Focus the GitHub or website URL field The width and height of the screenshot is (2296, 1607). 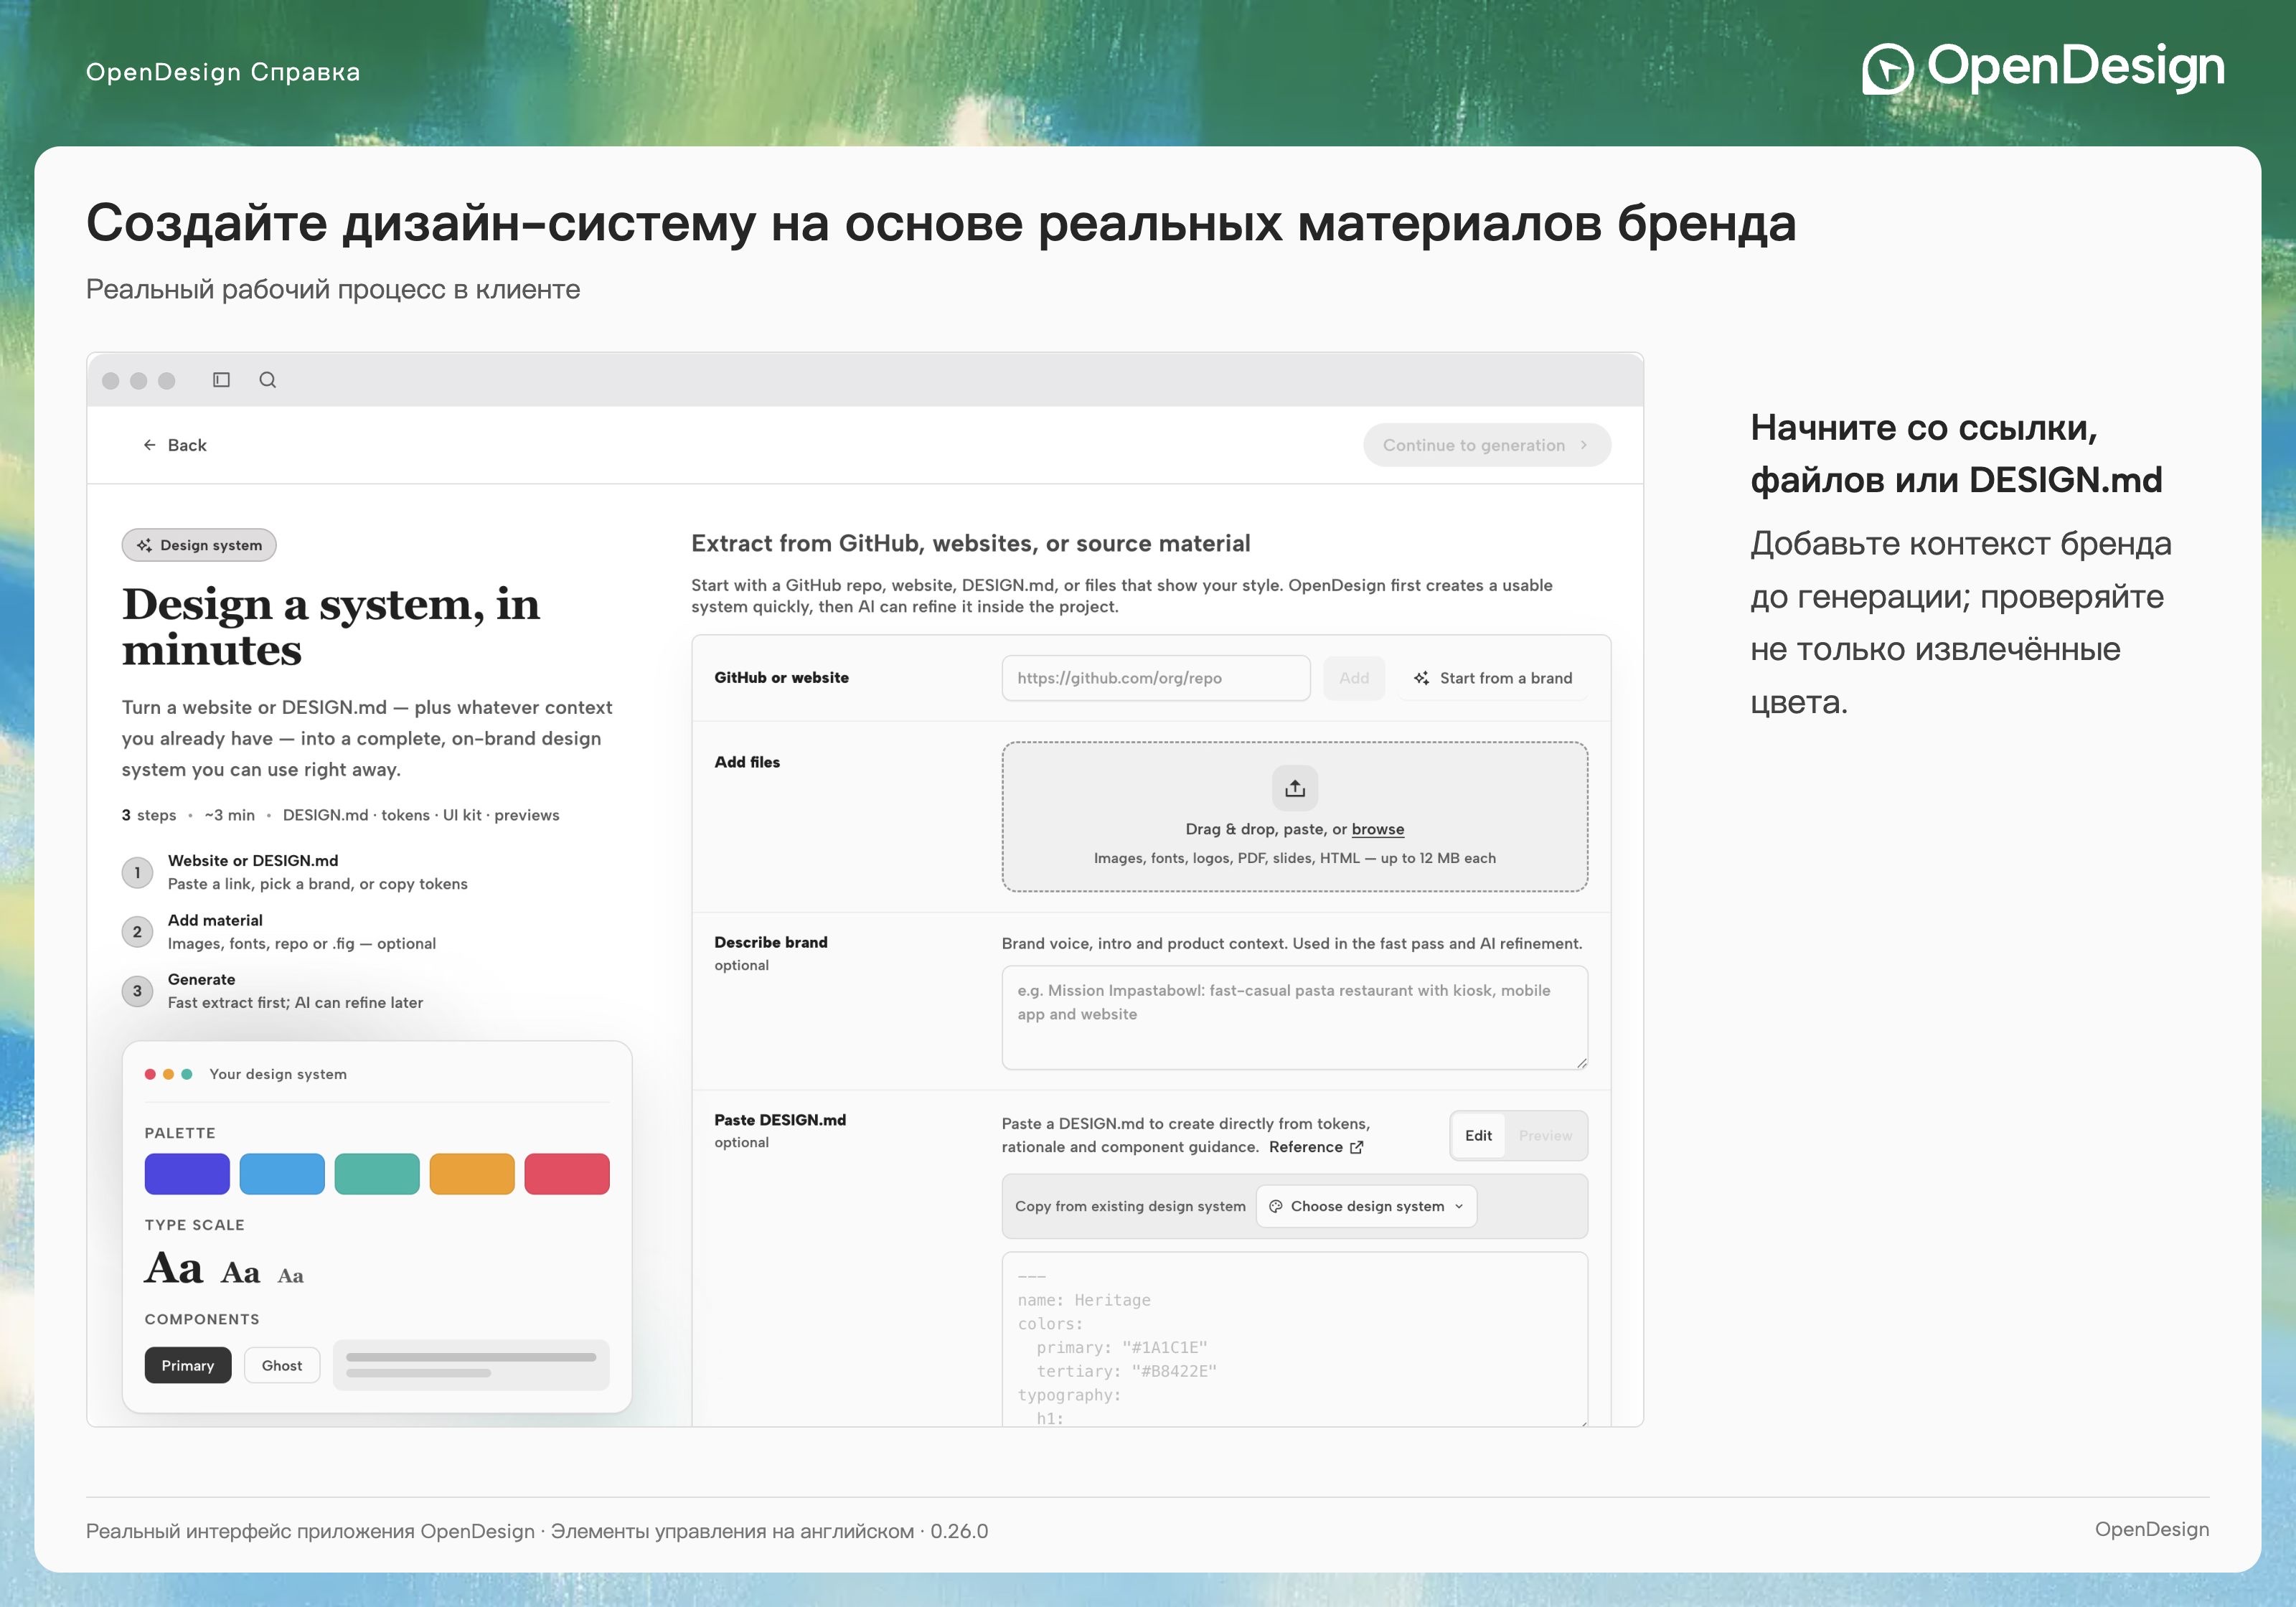point(1155,678)
